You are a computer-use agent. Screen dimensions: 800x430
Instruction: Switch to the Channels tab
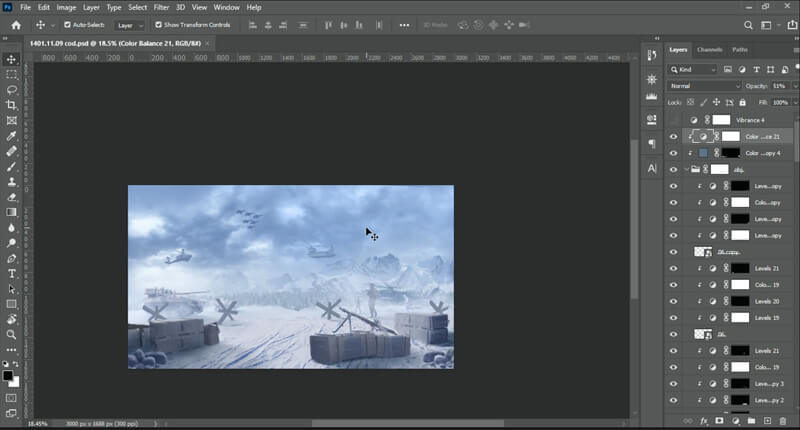[x=709, y=49]
